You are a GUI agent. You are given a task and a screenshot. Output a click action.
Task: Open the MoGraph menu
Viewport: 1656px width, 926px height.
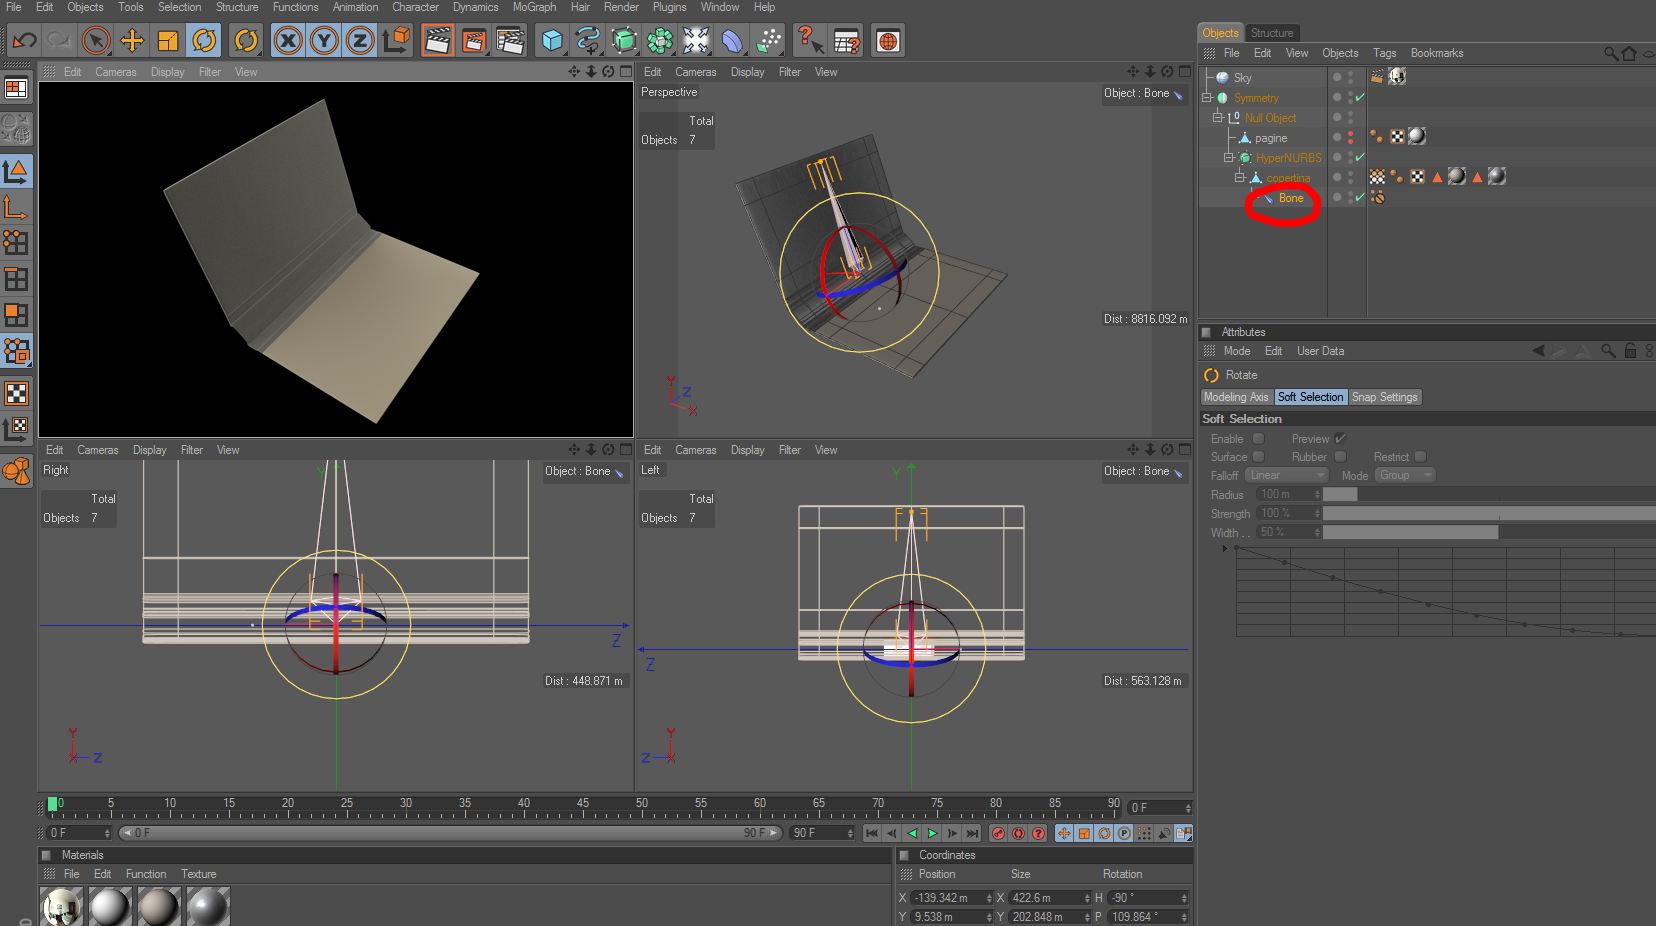(534, 7)
